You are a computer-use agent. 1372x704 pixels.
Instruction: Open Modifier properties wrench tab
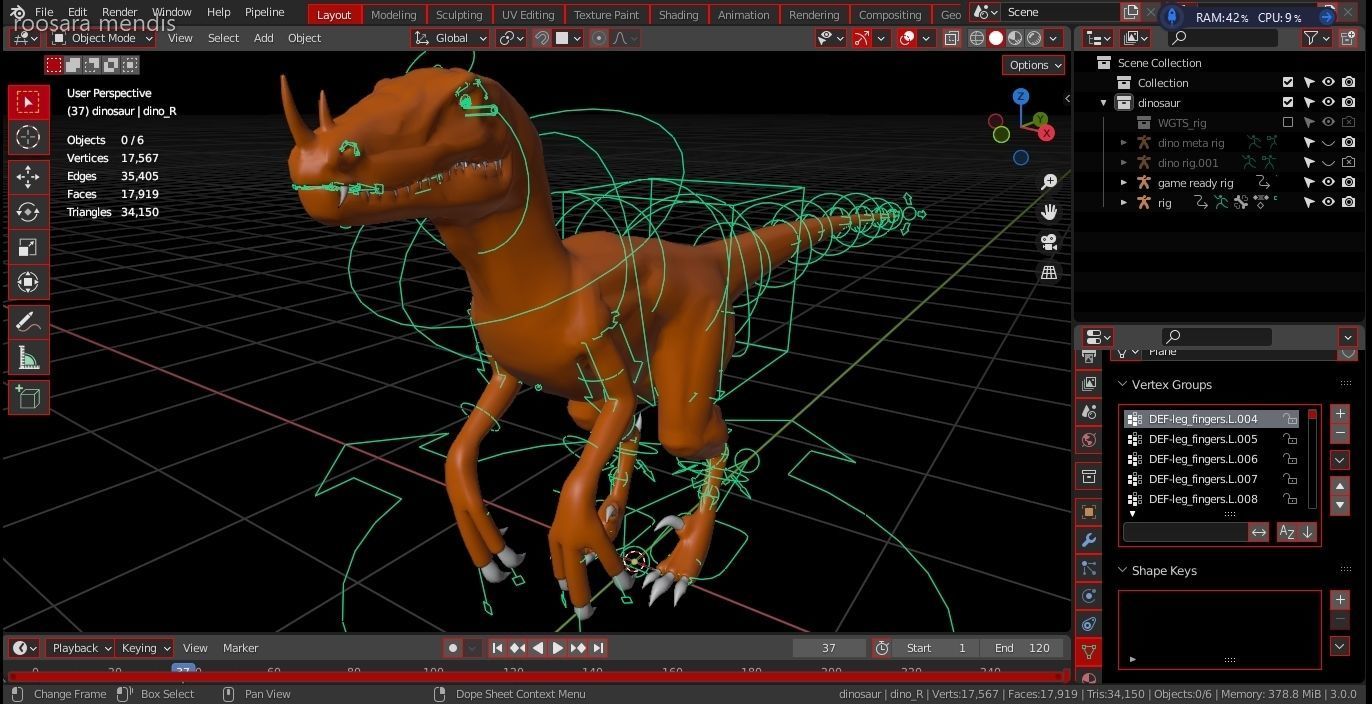1089,540
